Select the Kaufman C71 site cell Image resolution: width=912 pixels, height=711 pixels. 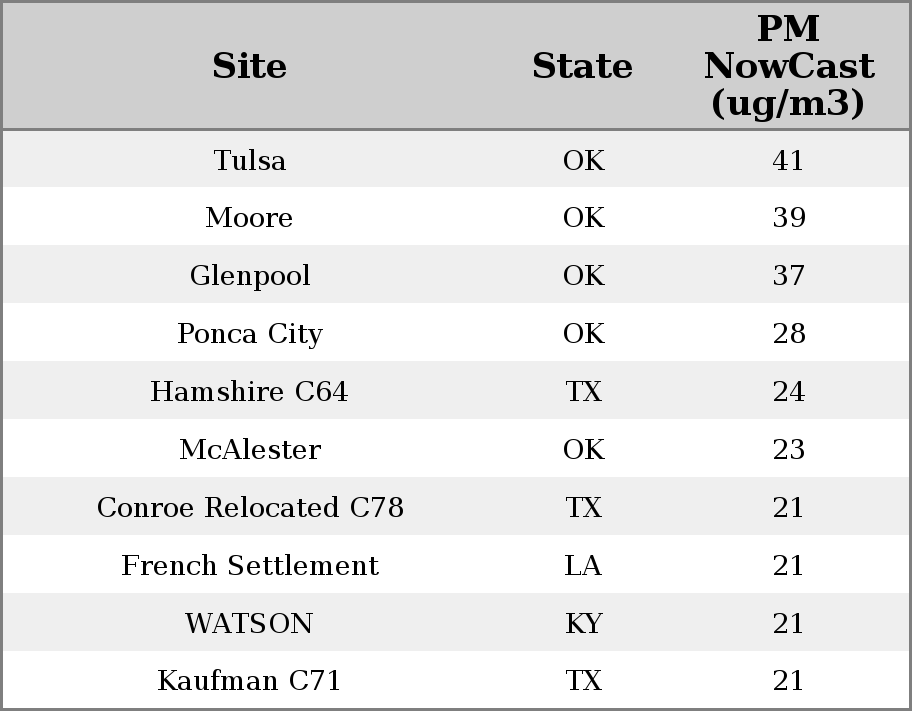click(250, 680)
